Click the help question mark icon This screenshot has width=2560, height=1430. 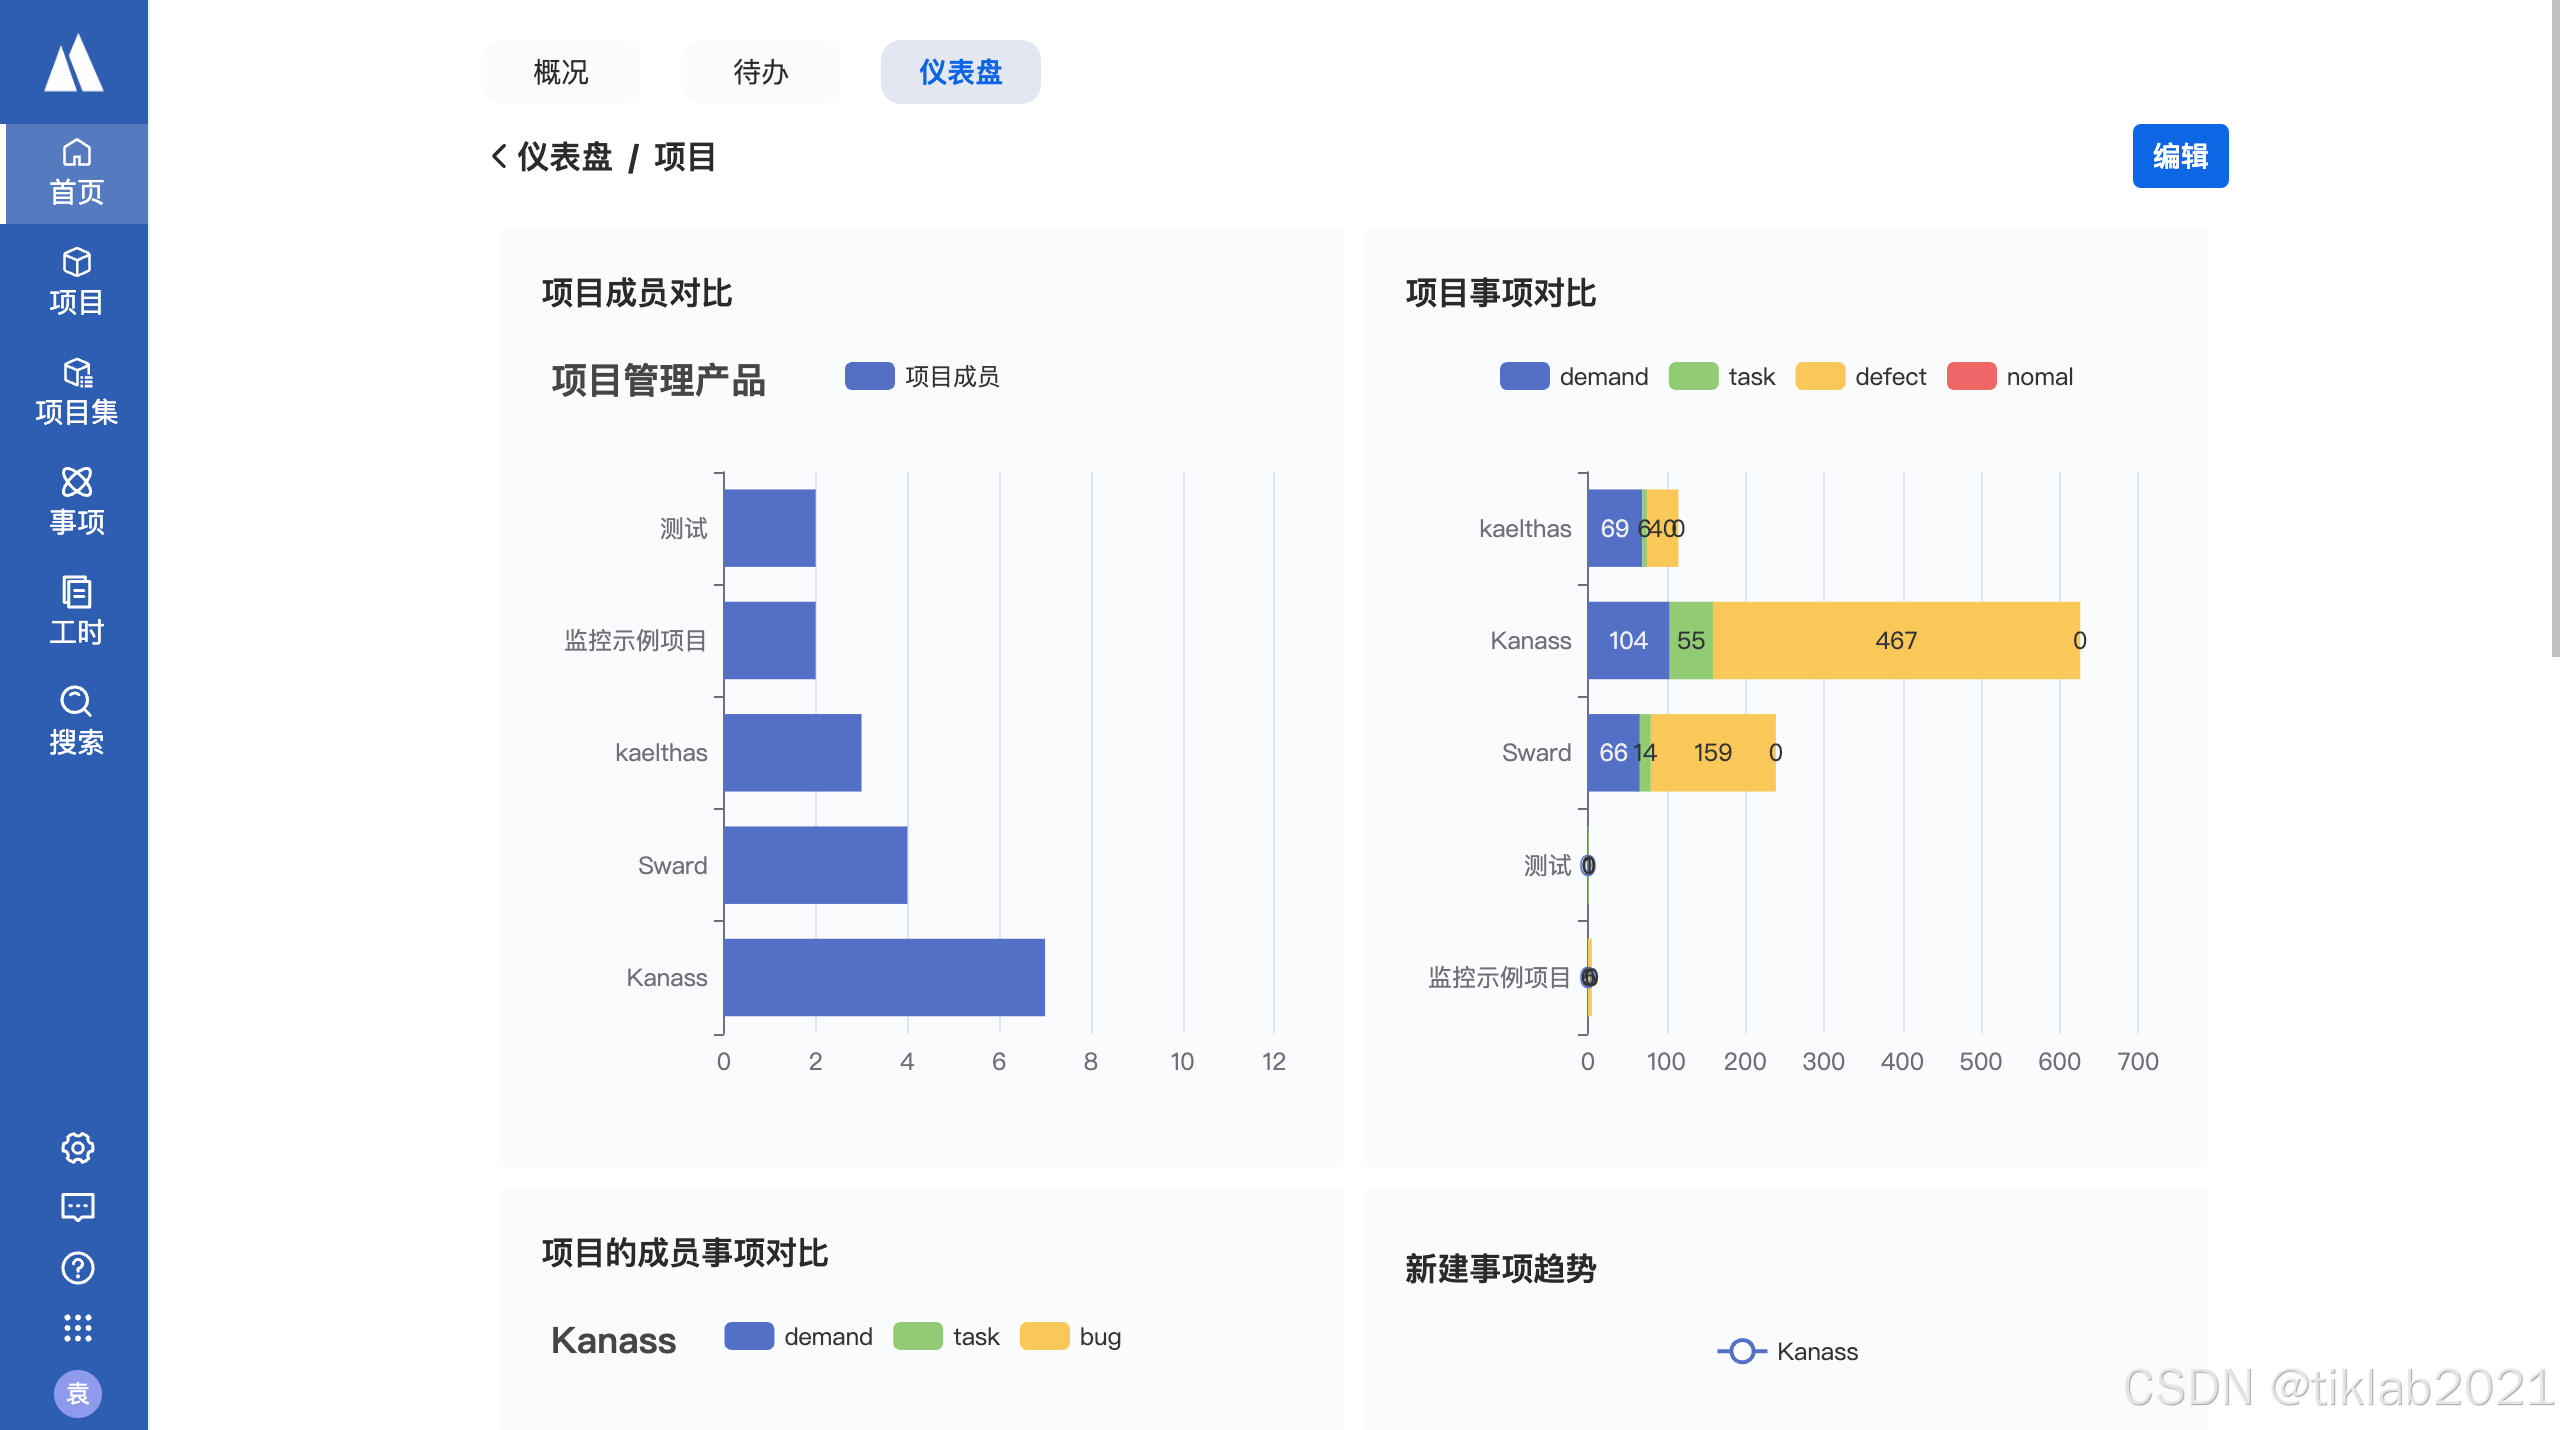(x=77, y=1267)
